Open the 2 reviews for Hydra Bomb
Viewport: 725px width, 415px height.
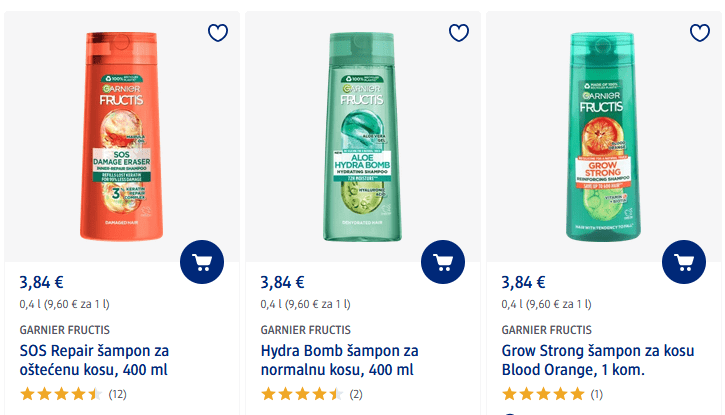click(x=355, y=394)
